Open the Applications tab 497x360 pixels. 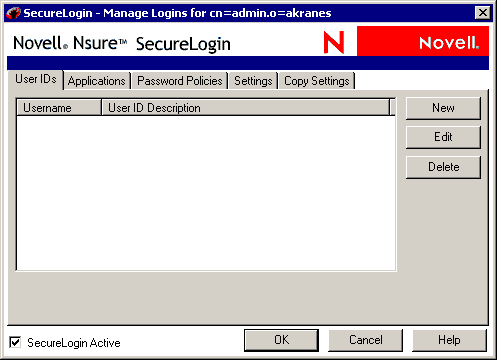(97, 81)
